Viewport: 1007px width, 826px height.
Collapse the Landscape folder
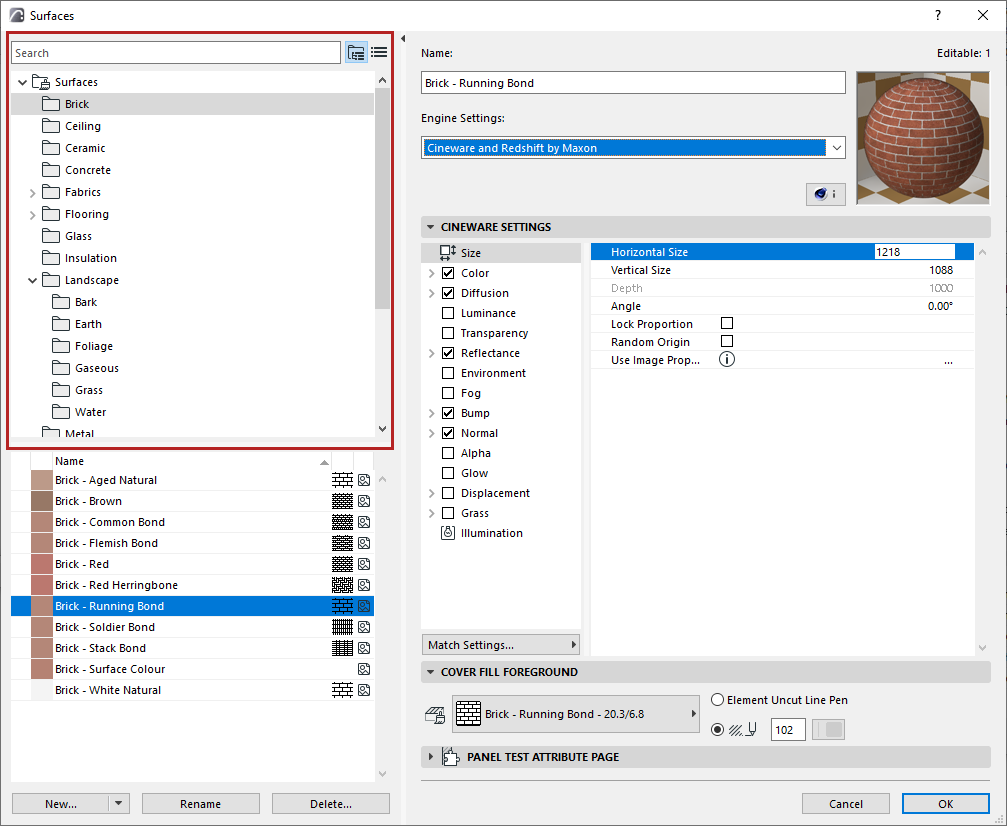tap(32, 281)
